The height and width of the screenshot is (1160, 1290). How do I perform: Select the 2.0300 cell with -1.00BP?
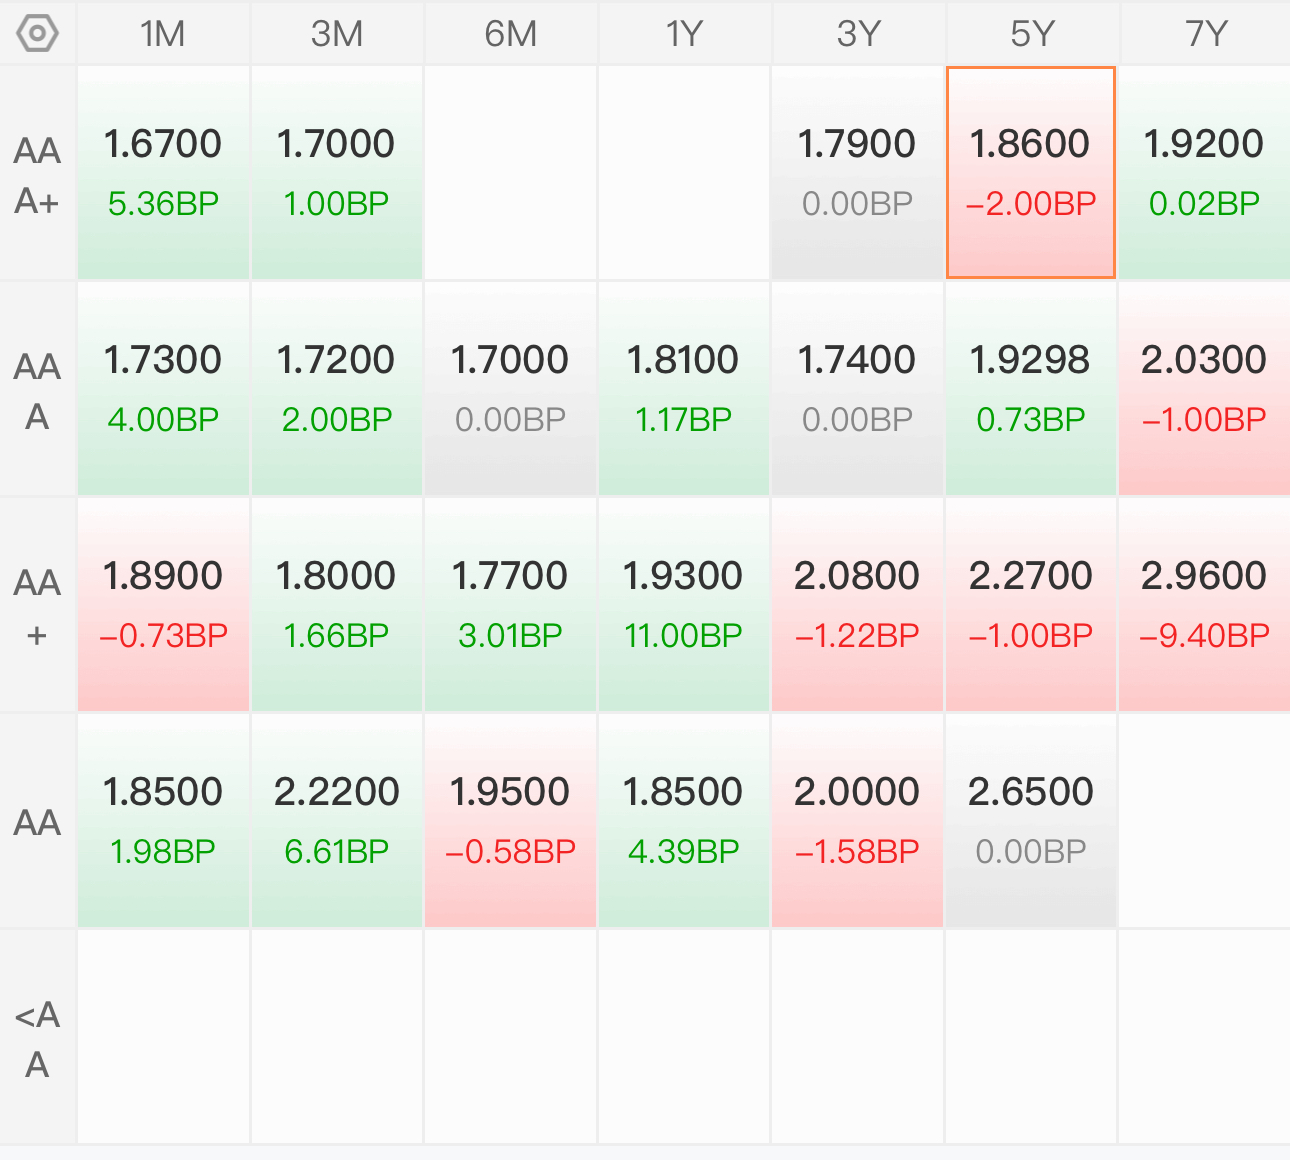[1204, 389]
